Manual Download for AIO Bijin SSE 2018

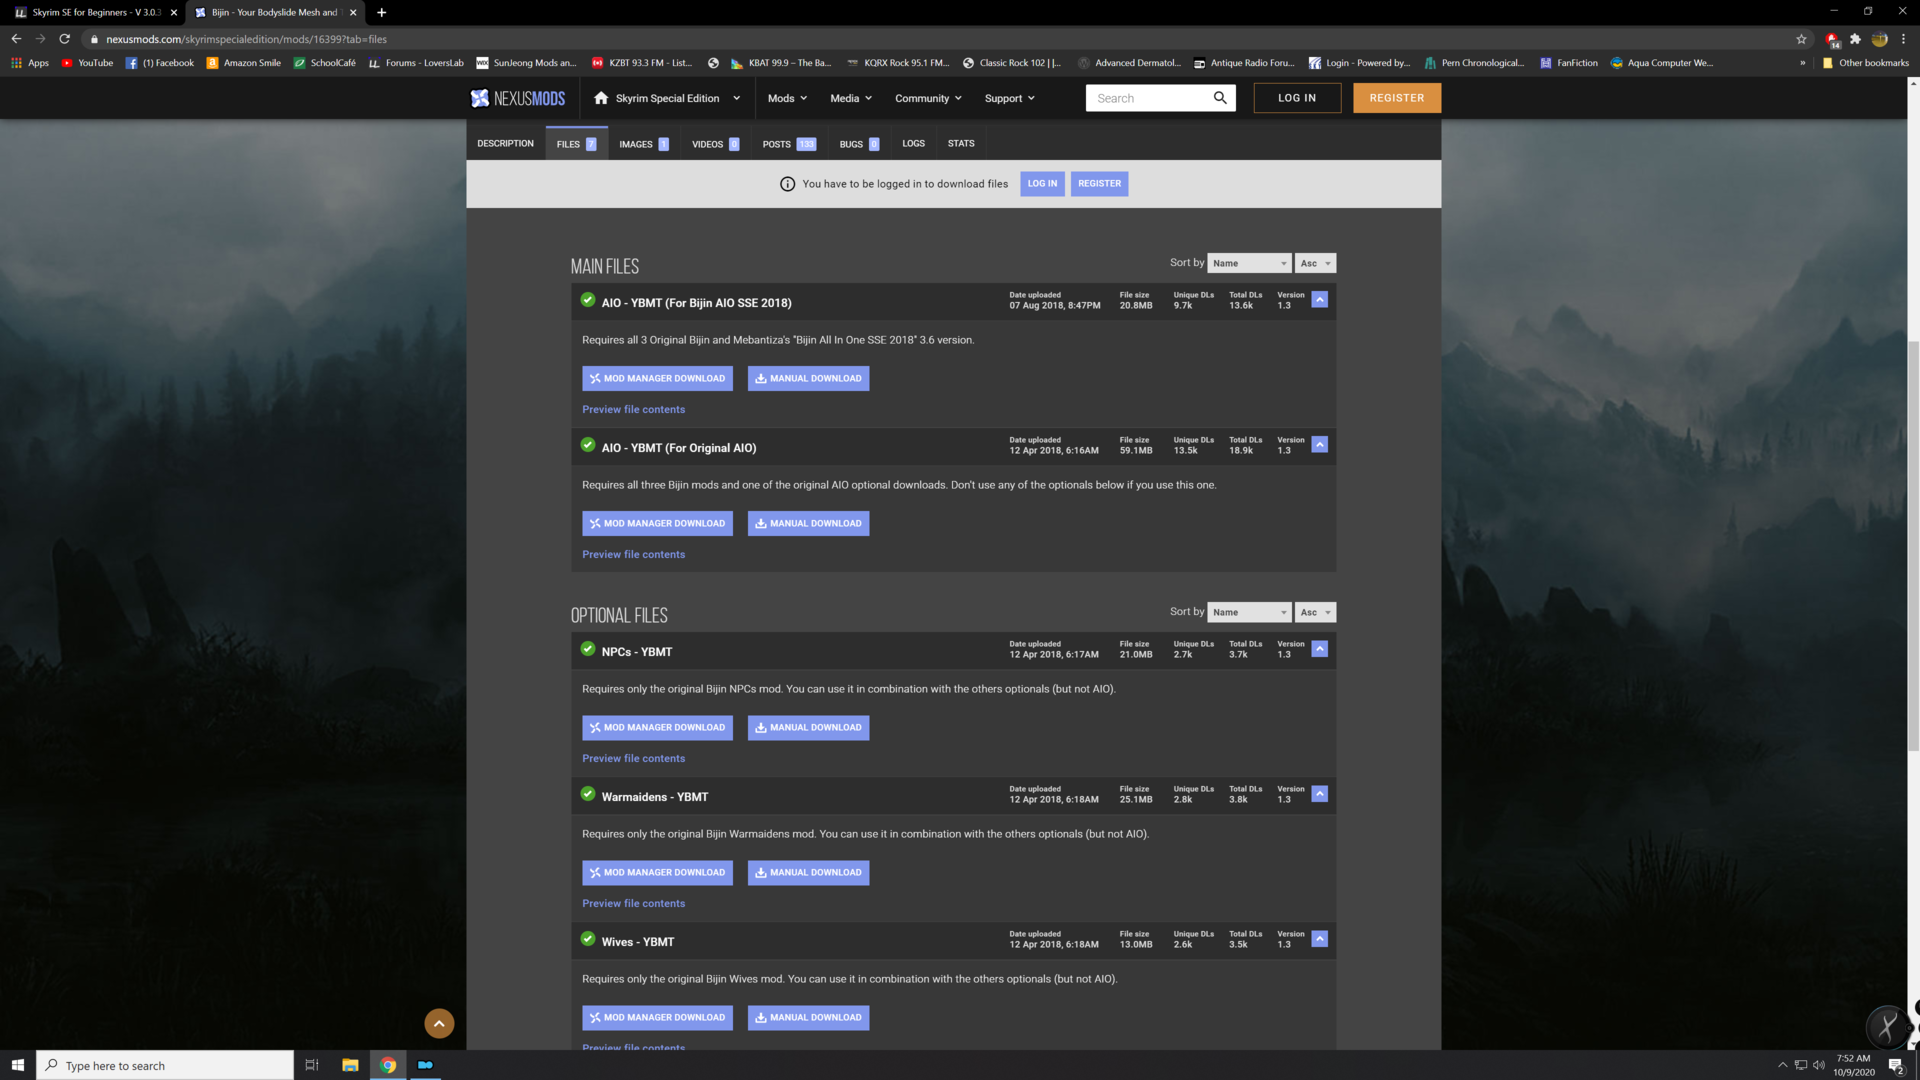tap(808, 378)
